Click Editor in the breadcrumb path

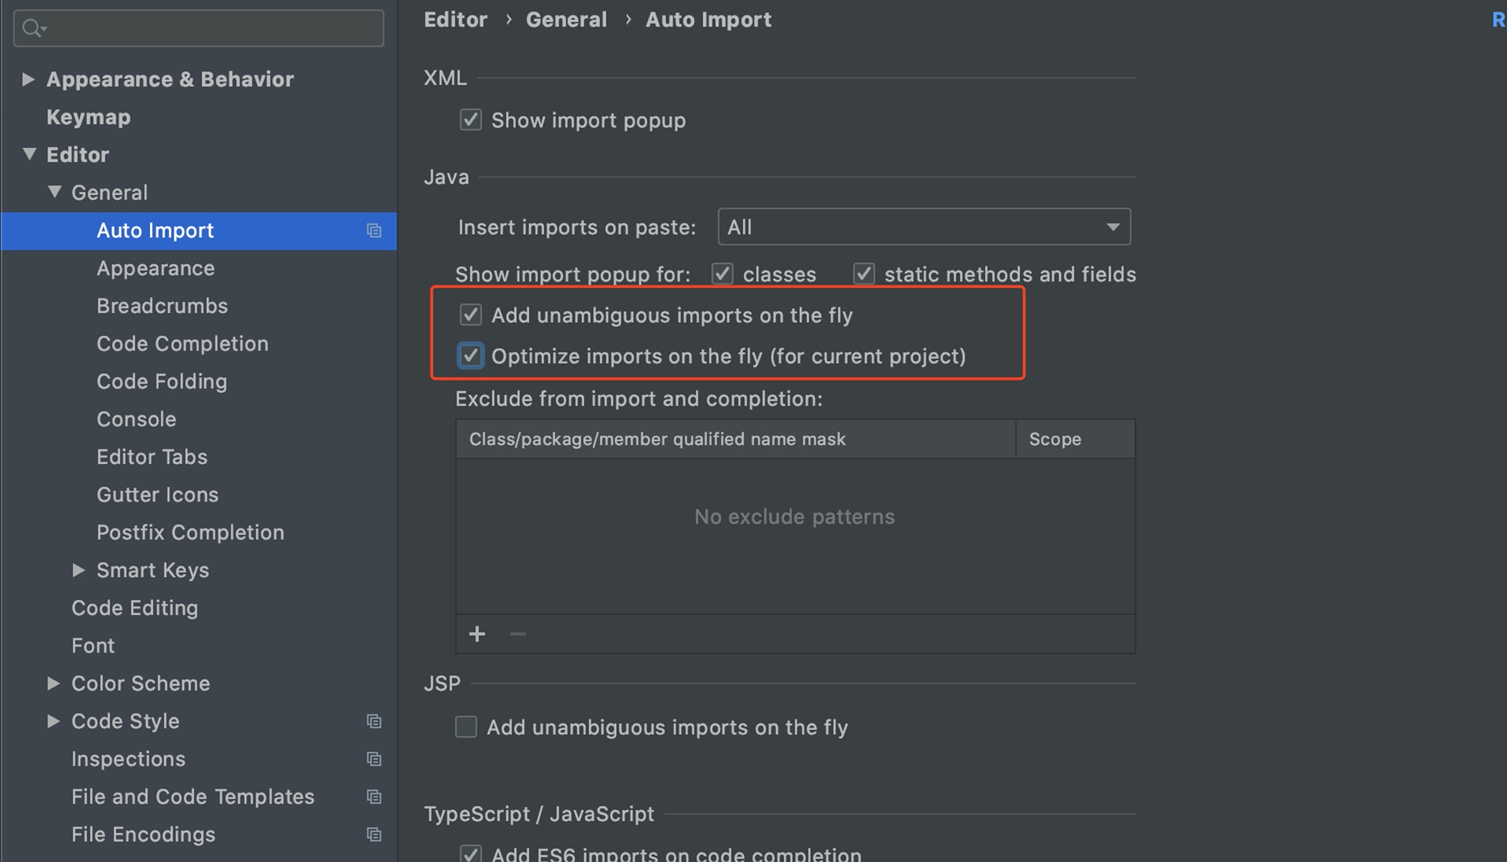(x=455, y=20)
